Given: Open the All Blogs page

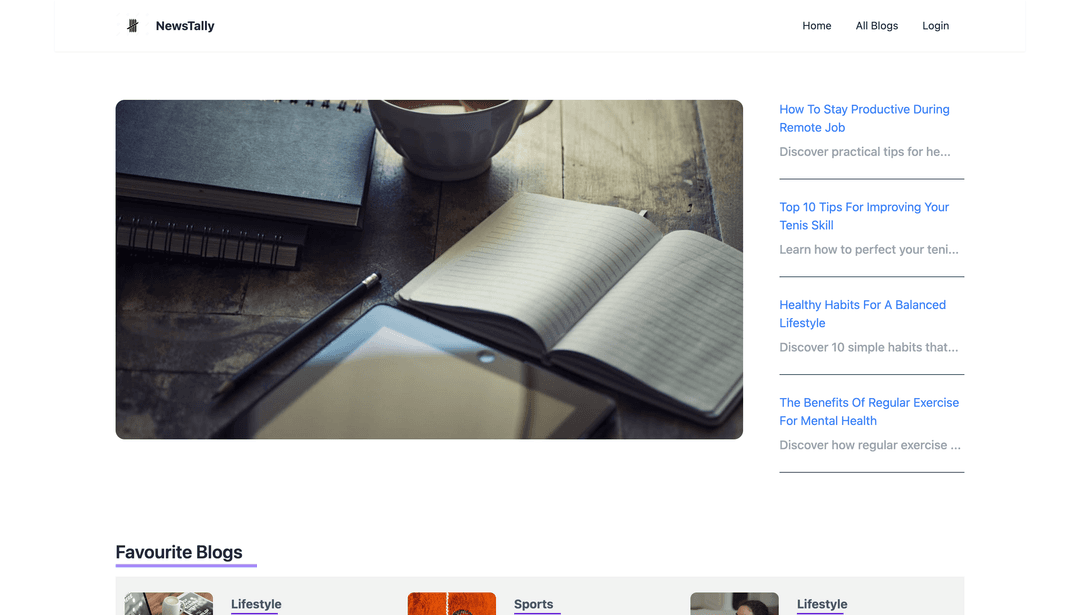Looking at the screenshot, I should point(876,26).
